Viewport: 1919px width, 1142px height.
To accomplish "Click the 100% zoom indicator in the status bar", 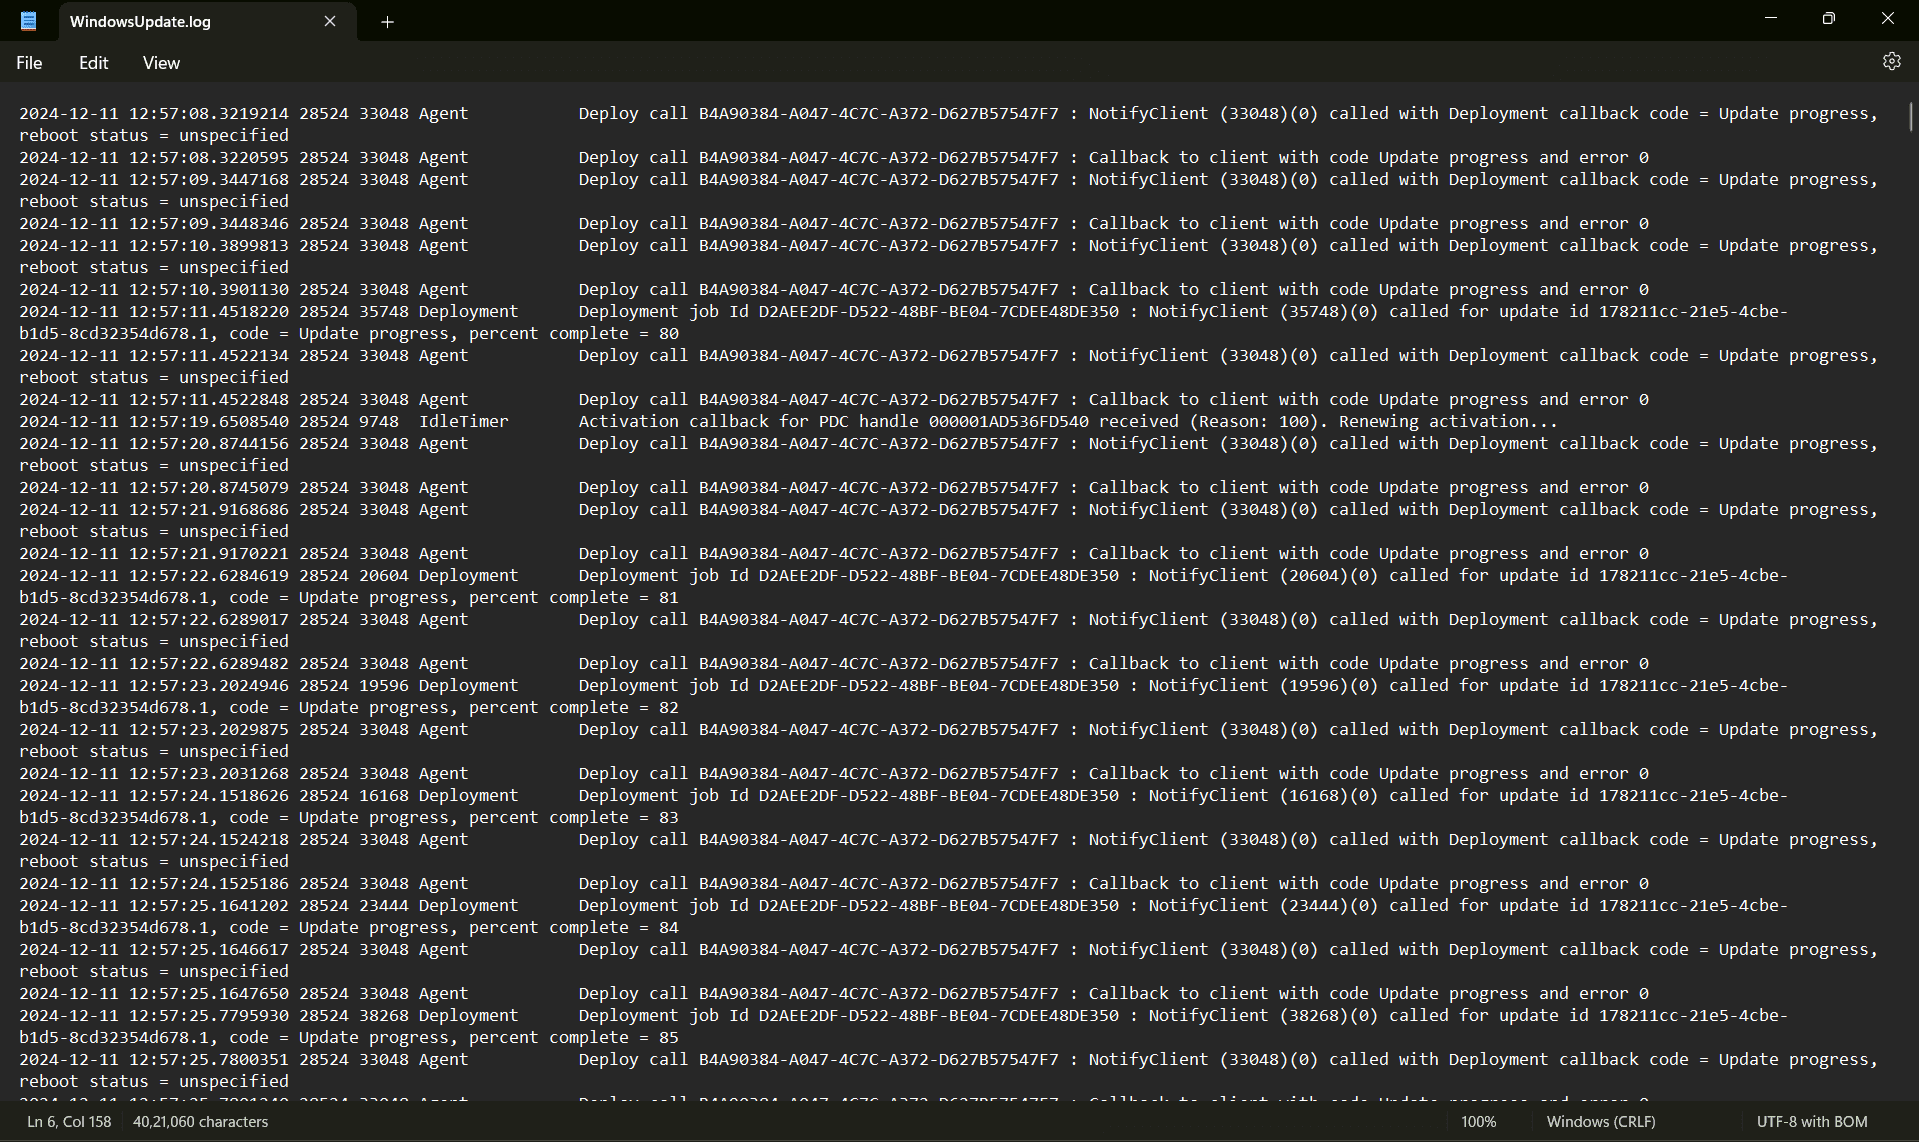I will coord(1478,1121).
